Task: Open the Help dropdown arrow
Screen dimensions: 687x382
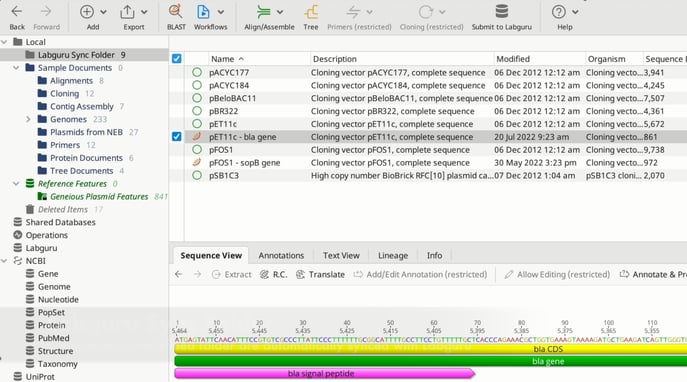Action: pyautogui.click(x=575, y=12)
